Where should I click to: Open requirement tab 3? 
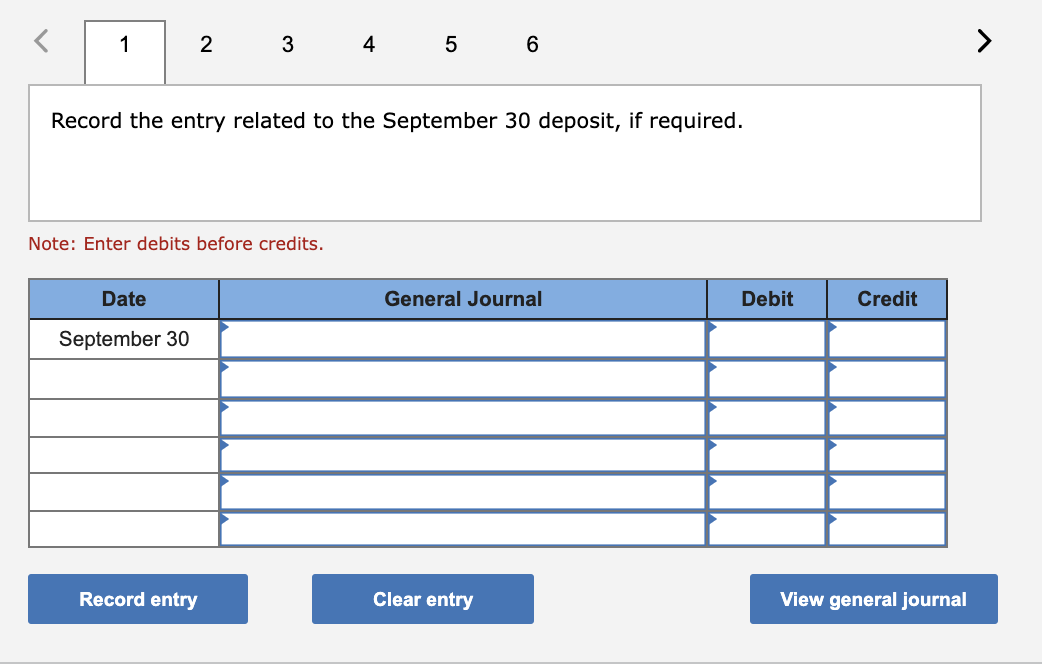[x=288, y=44]
